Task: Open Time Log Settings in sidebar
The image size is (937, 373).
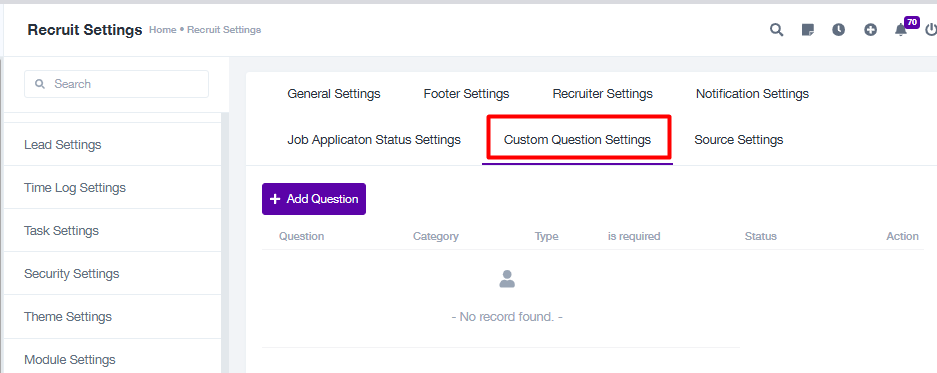Action: point(112,188)
